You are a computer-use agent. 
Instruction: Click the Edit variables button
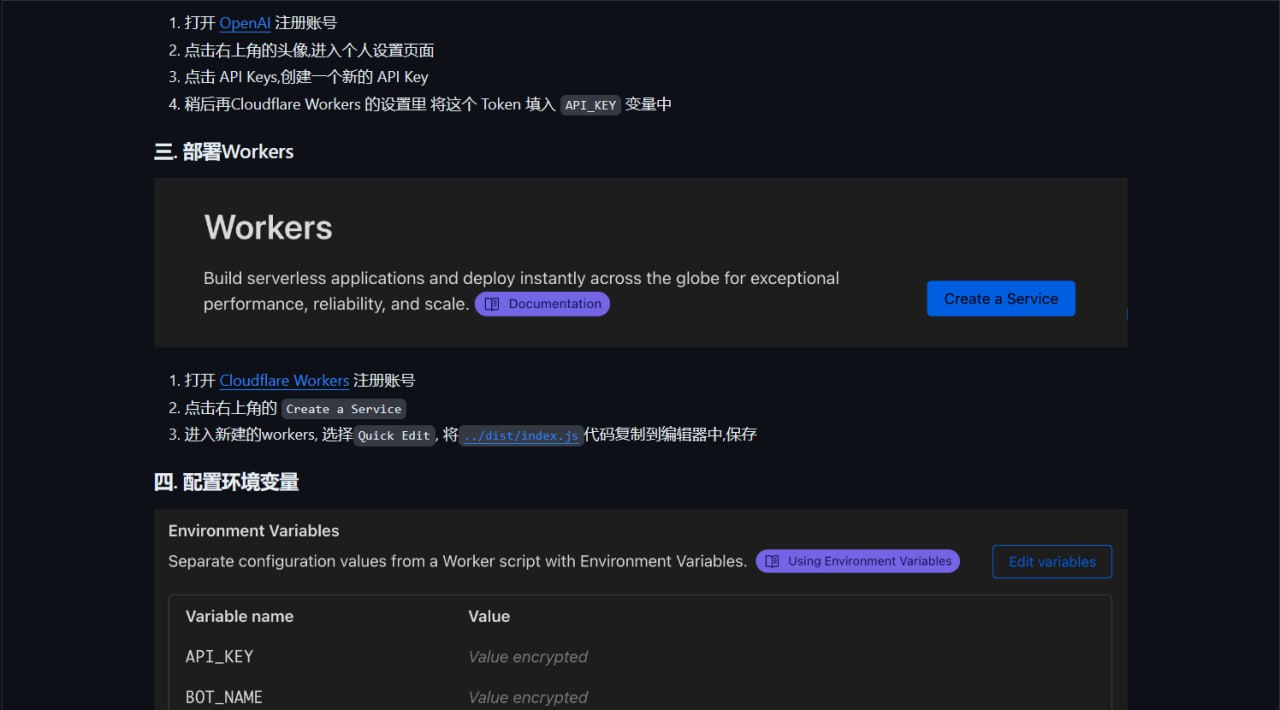point(1052,562)
